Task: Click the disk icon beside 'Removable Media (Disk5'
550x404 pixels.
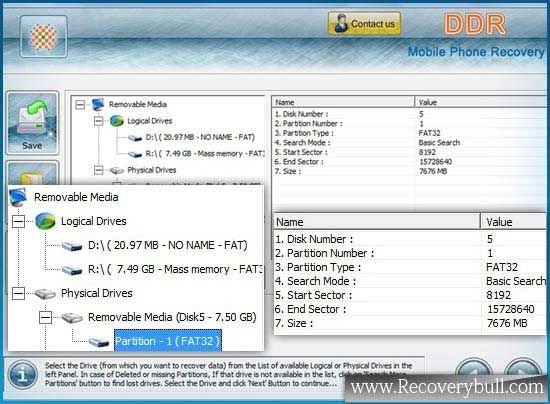Action: (72, 318)
